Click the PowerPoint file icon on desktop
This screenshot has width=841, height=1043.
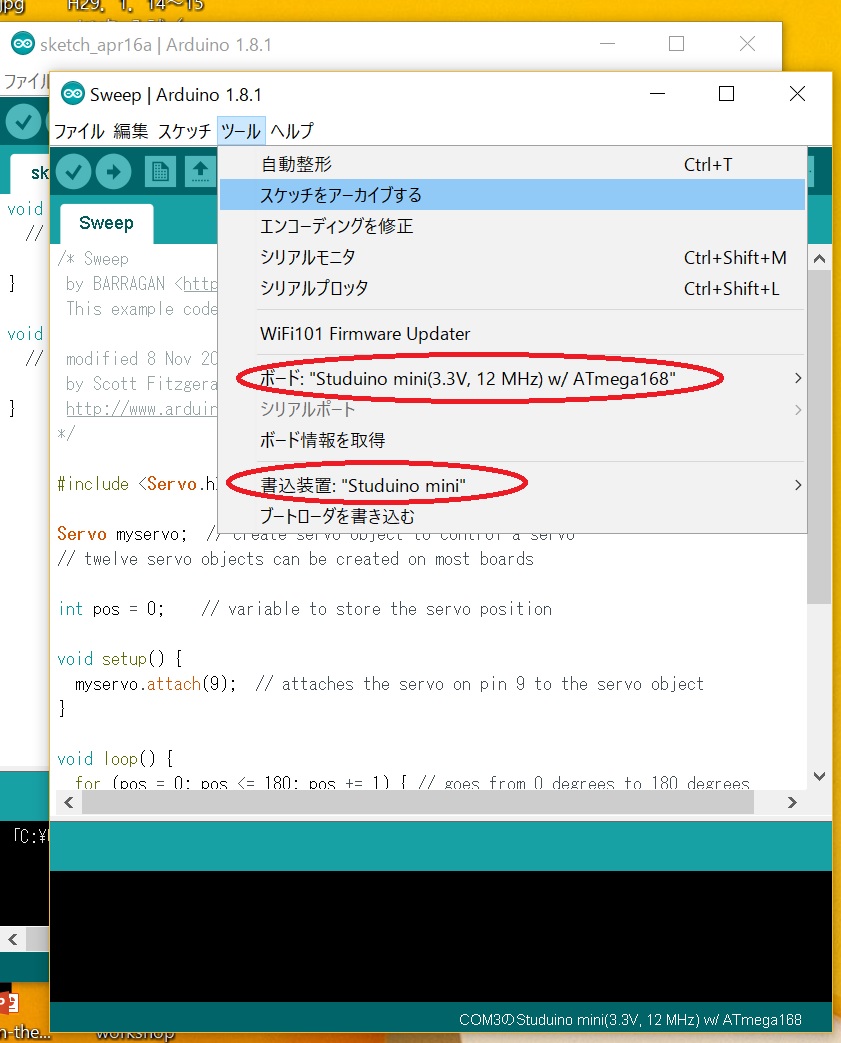coord(5,1002)
